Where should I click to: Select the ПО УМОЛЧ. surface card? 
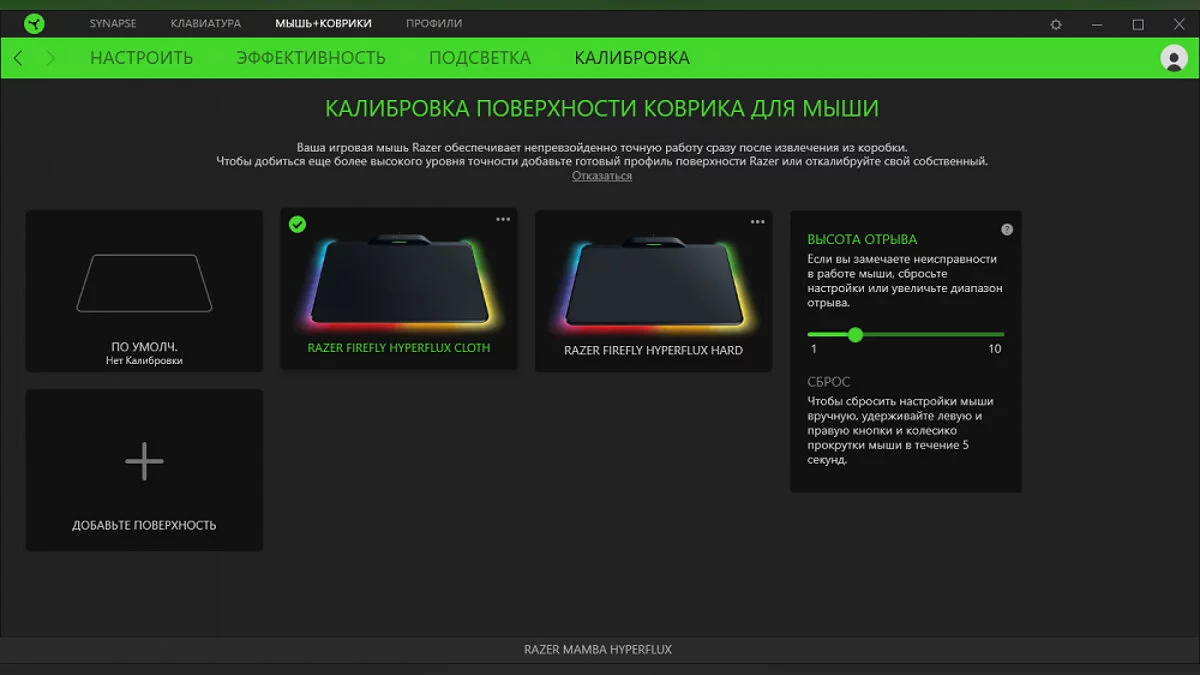tap(144, 291)
